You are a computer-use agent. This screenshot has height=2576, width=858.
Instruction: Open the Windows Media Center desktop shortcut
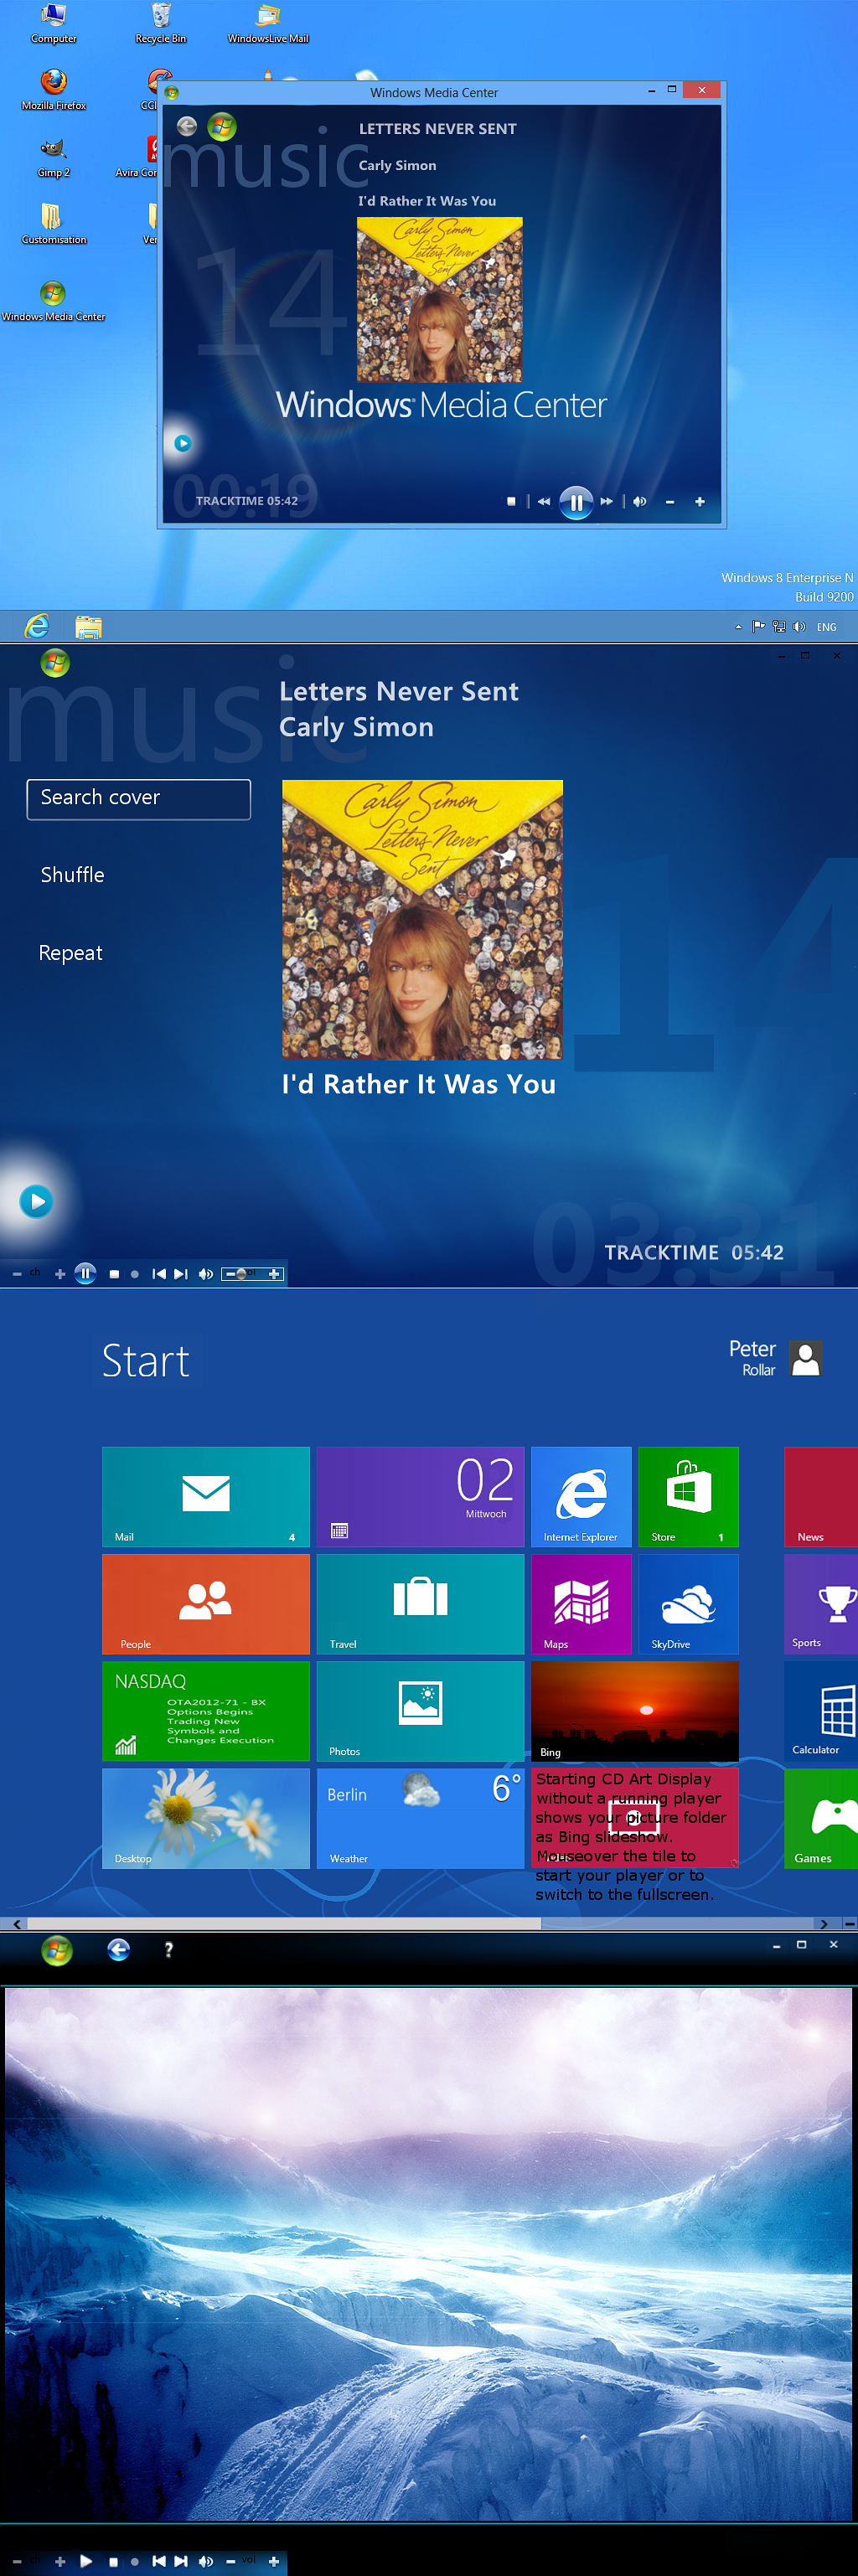pyautogui.click(x=54, y=301)
